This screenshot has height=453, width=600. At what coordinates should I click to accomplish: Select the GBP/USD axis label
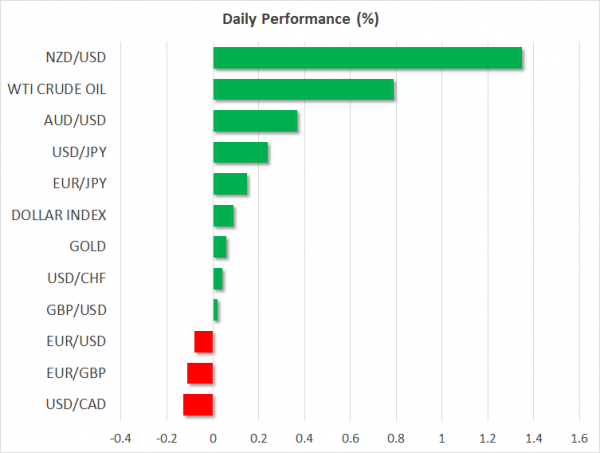[x=78, y=310]
